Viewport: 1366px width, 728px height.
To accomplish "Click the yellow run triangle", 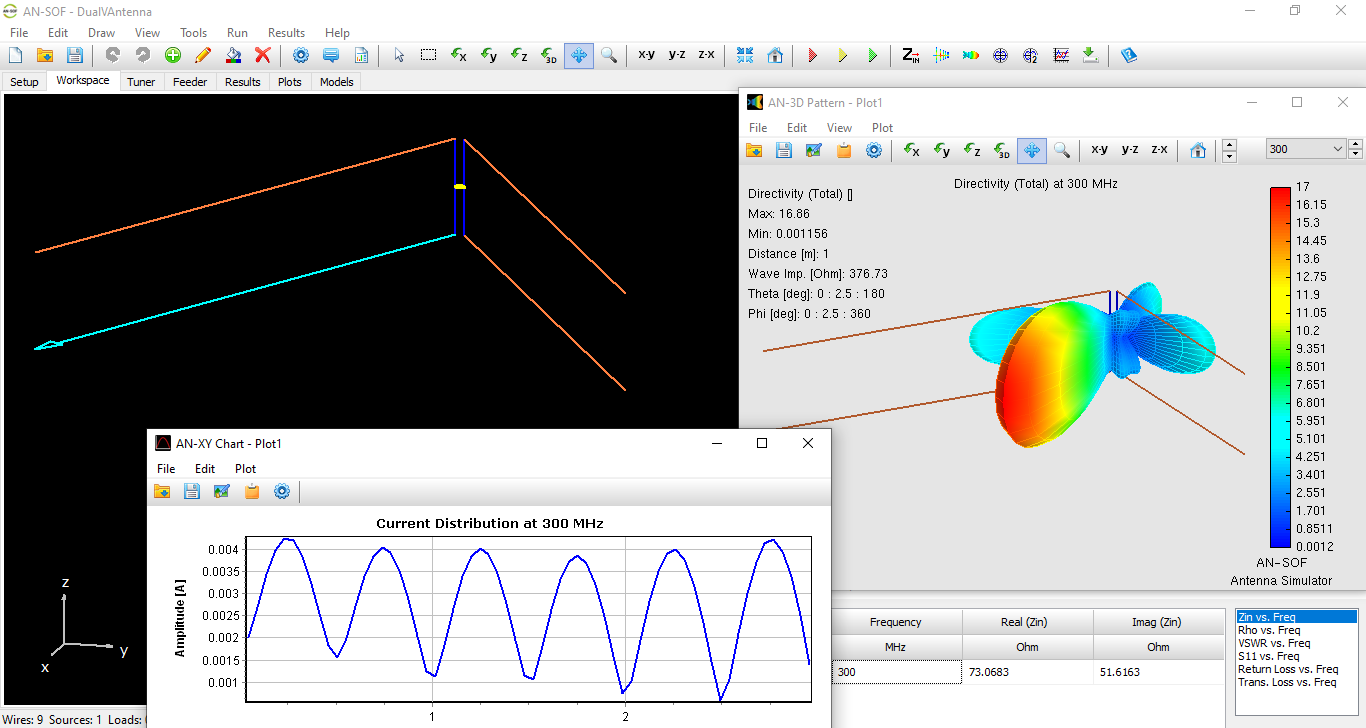I will pos(843,56).
